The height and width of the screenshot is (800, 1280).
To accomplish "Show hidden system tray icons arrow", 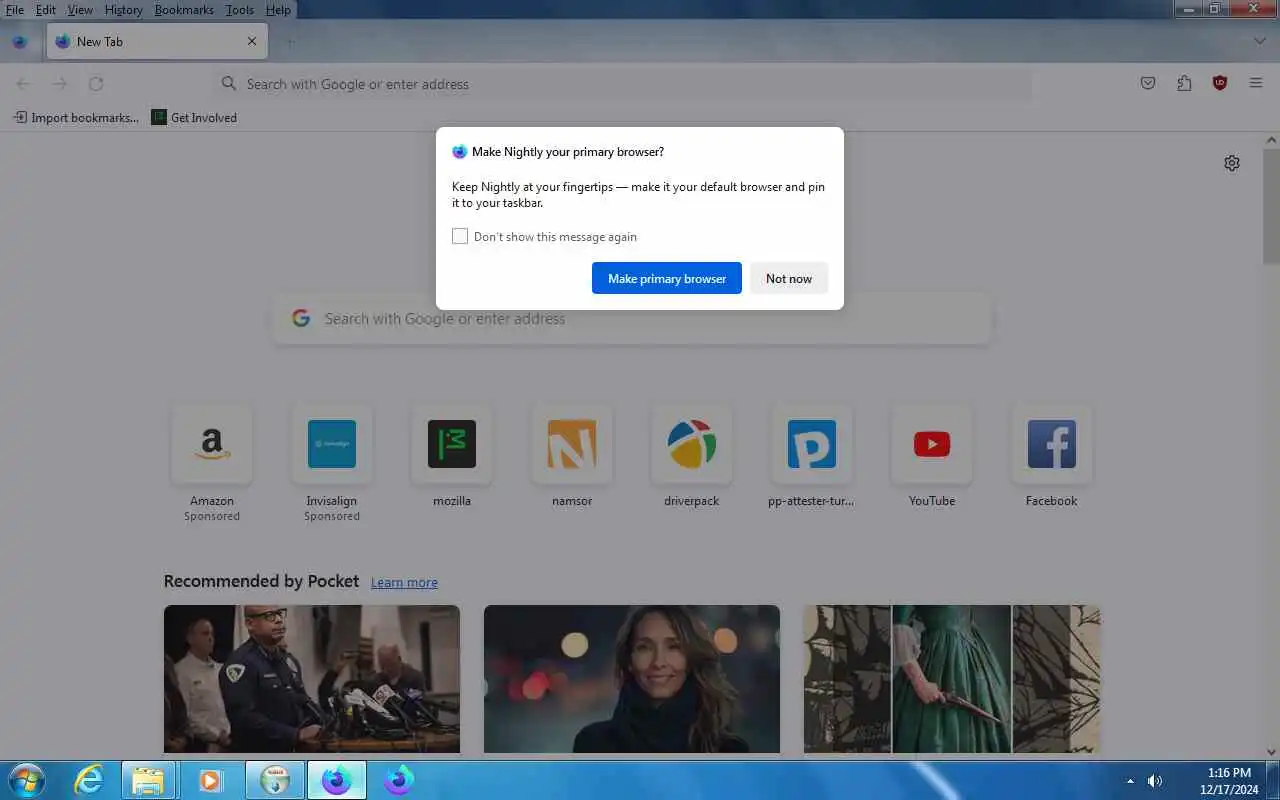I will click(x=1130, y=781).
